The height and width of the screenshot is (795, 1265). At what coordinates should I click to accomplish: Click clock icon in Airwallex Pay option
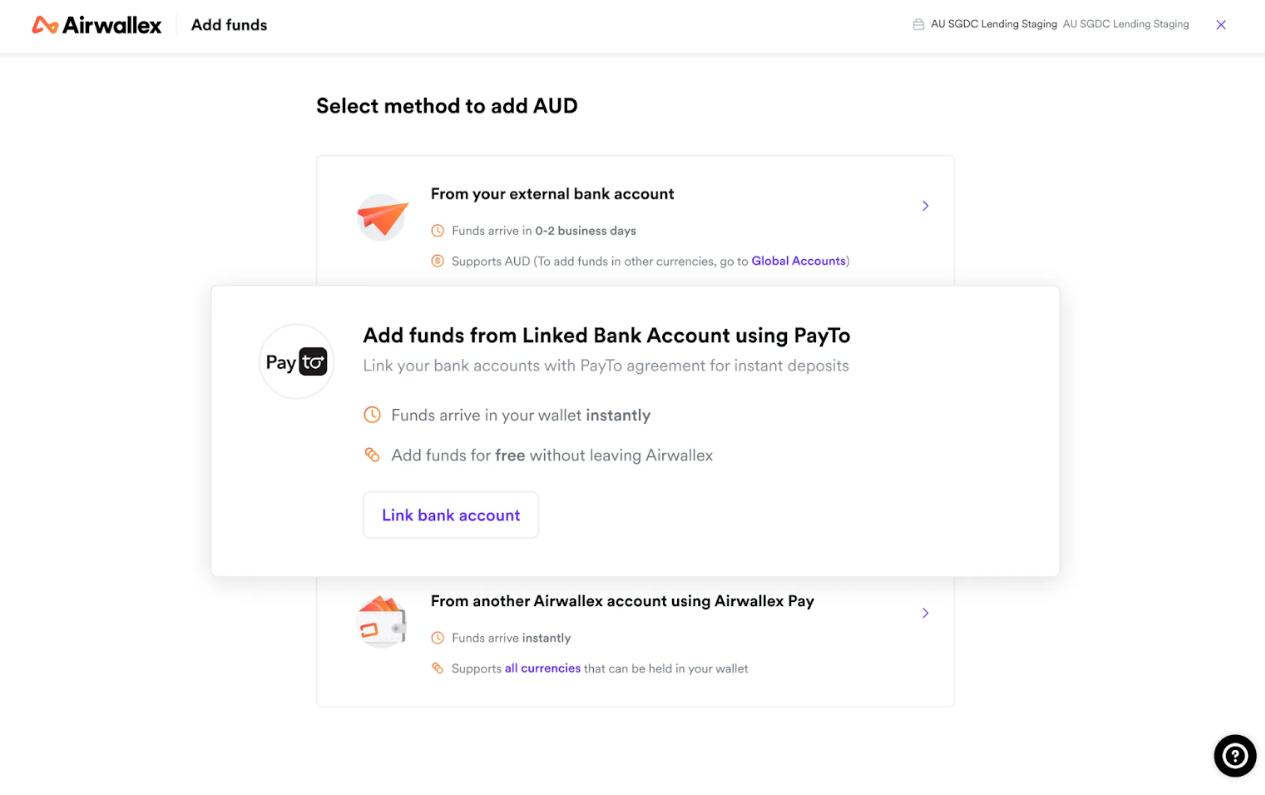[x=437, y=638]
